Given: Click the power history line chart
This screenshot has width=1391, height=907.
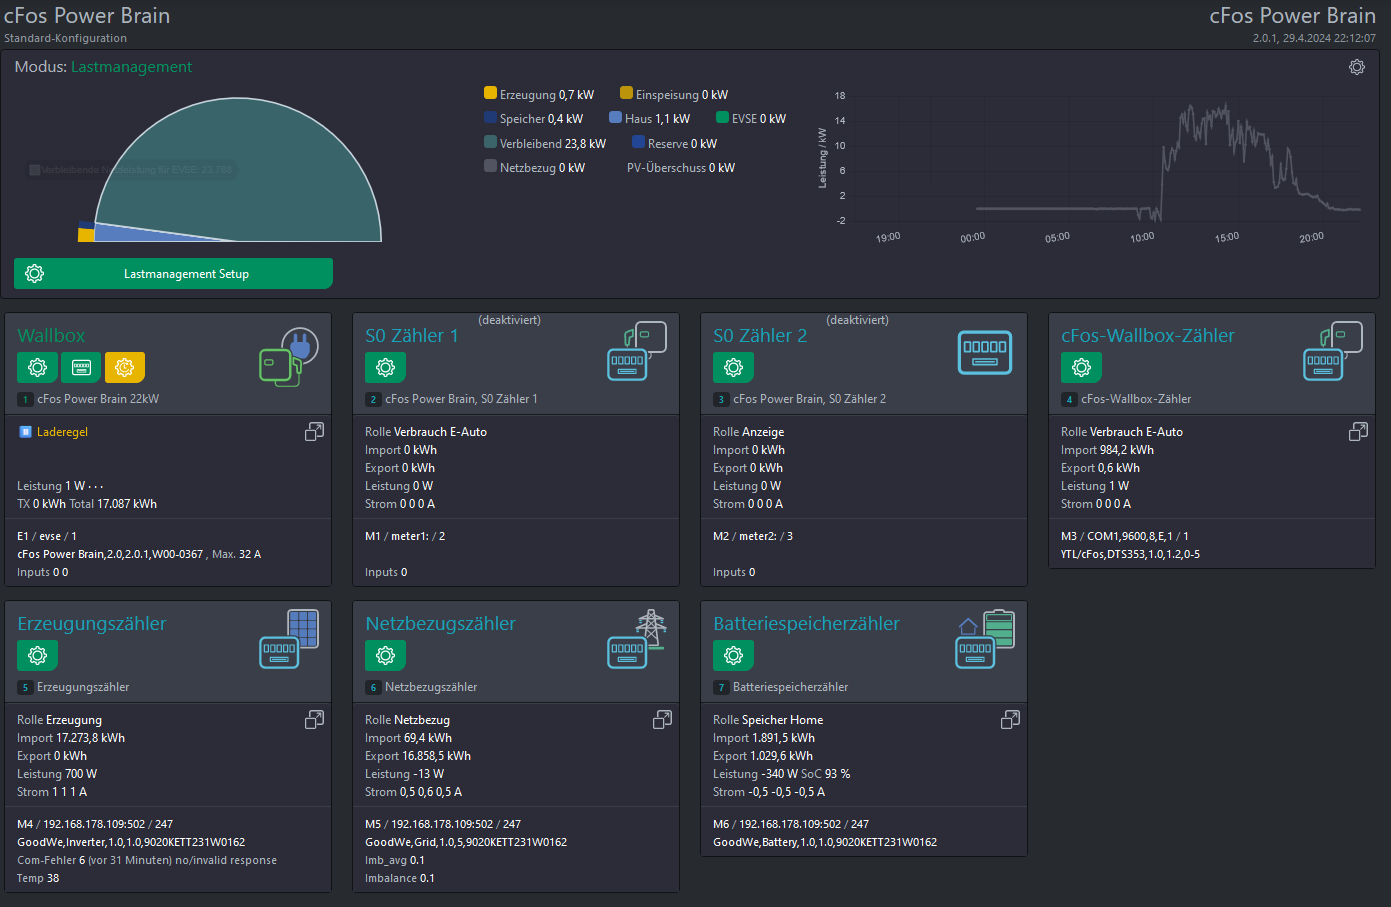Looking at the screenshot, I should [1100, 160].
